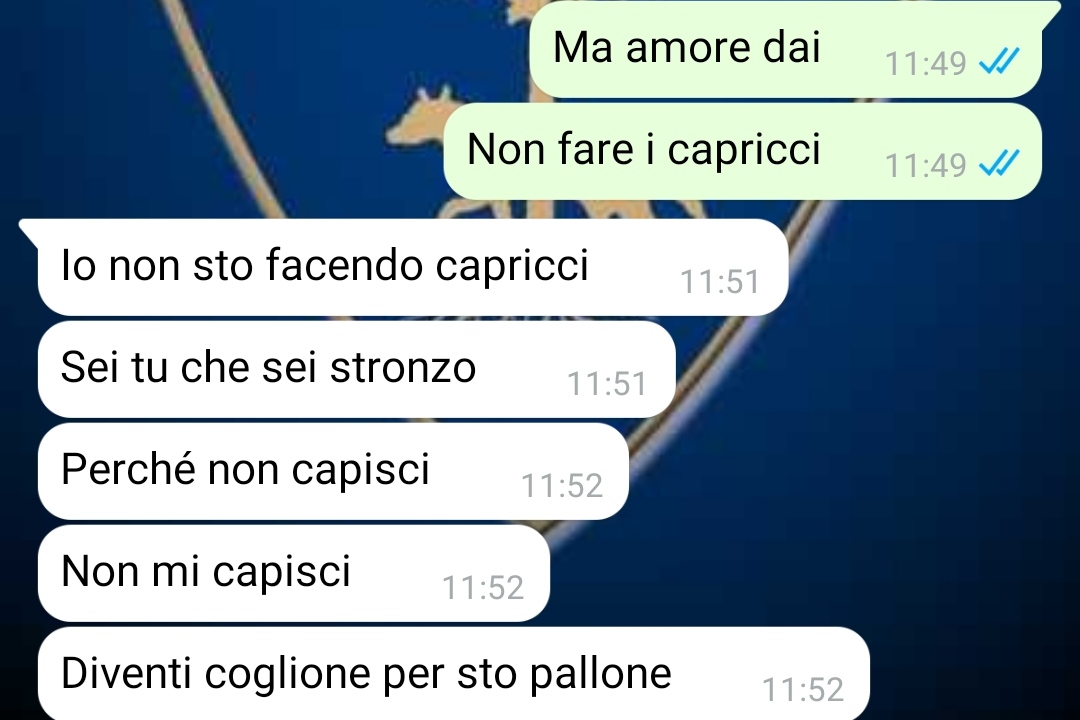This screenshot has height=720, width=1080.
Task: Select the 'Diventi coglione per sto pallone' message
Action: pyautogui.click(x=454, y=674)
